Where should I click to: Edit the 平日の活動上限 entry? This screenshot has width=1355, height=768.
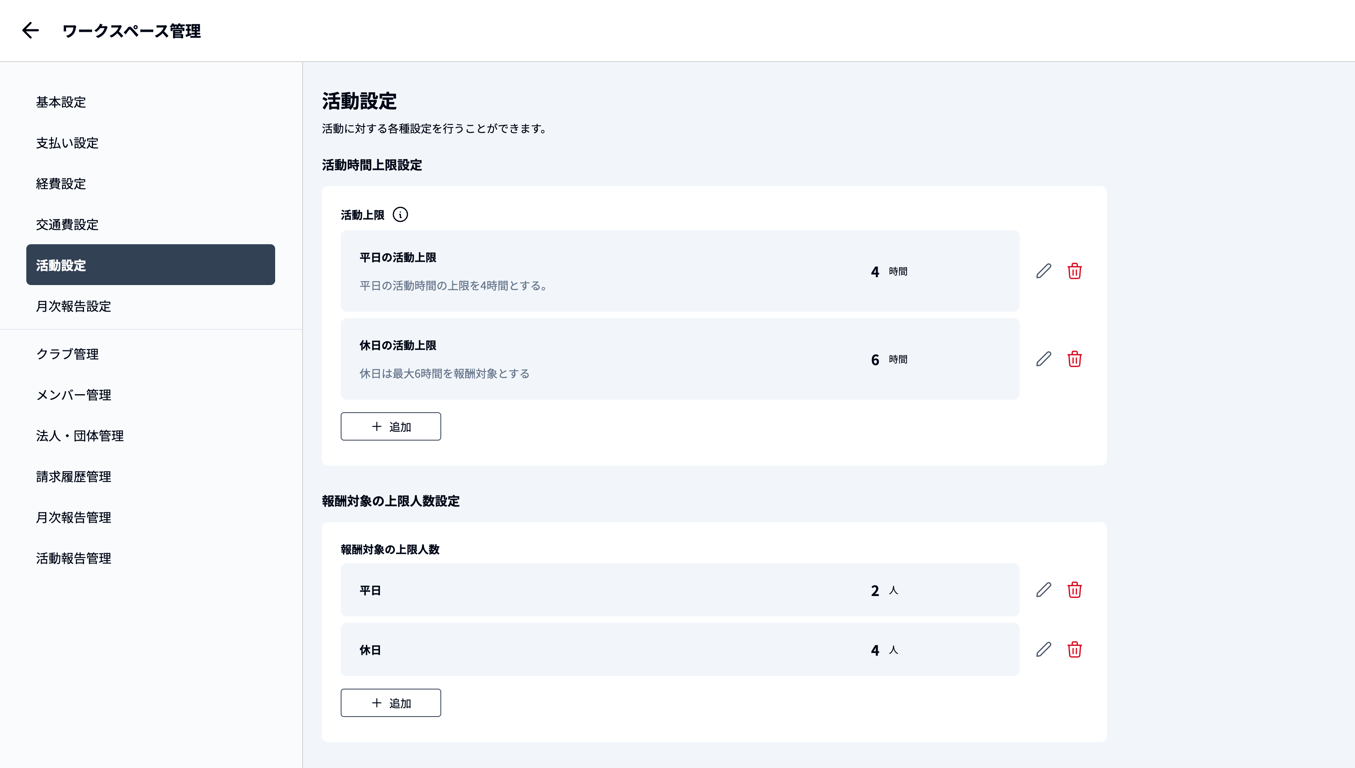[1043, 271]
